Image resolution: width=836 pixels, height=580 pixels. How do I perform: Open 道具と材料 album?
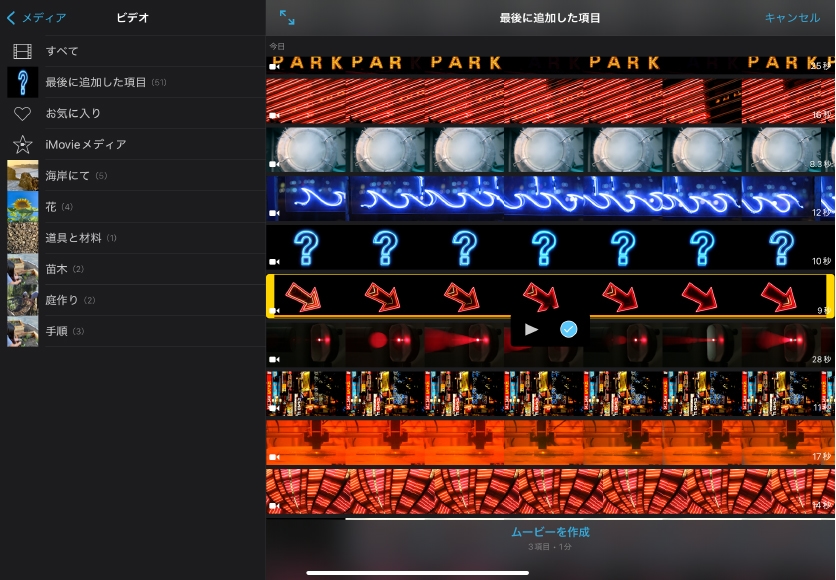pos(74,238)
